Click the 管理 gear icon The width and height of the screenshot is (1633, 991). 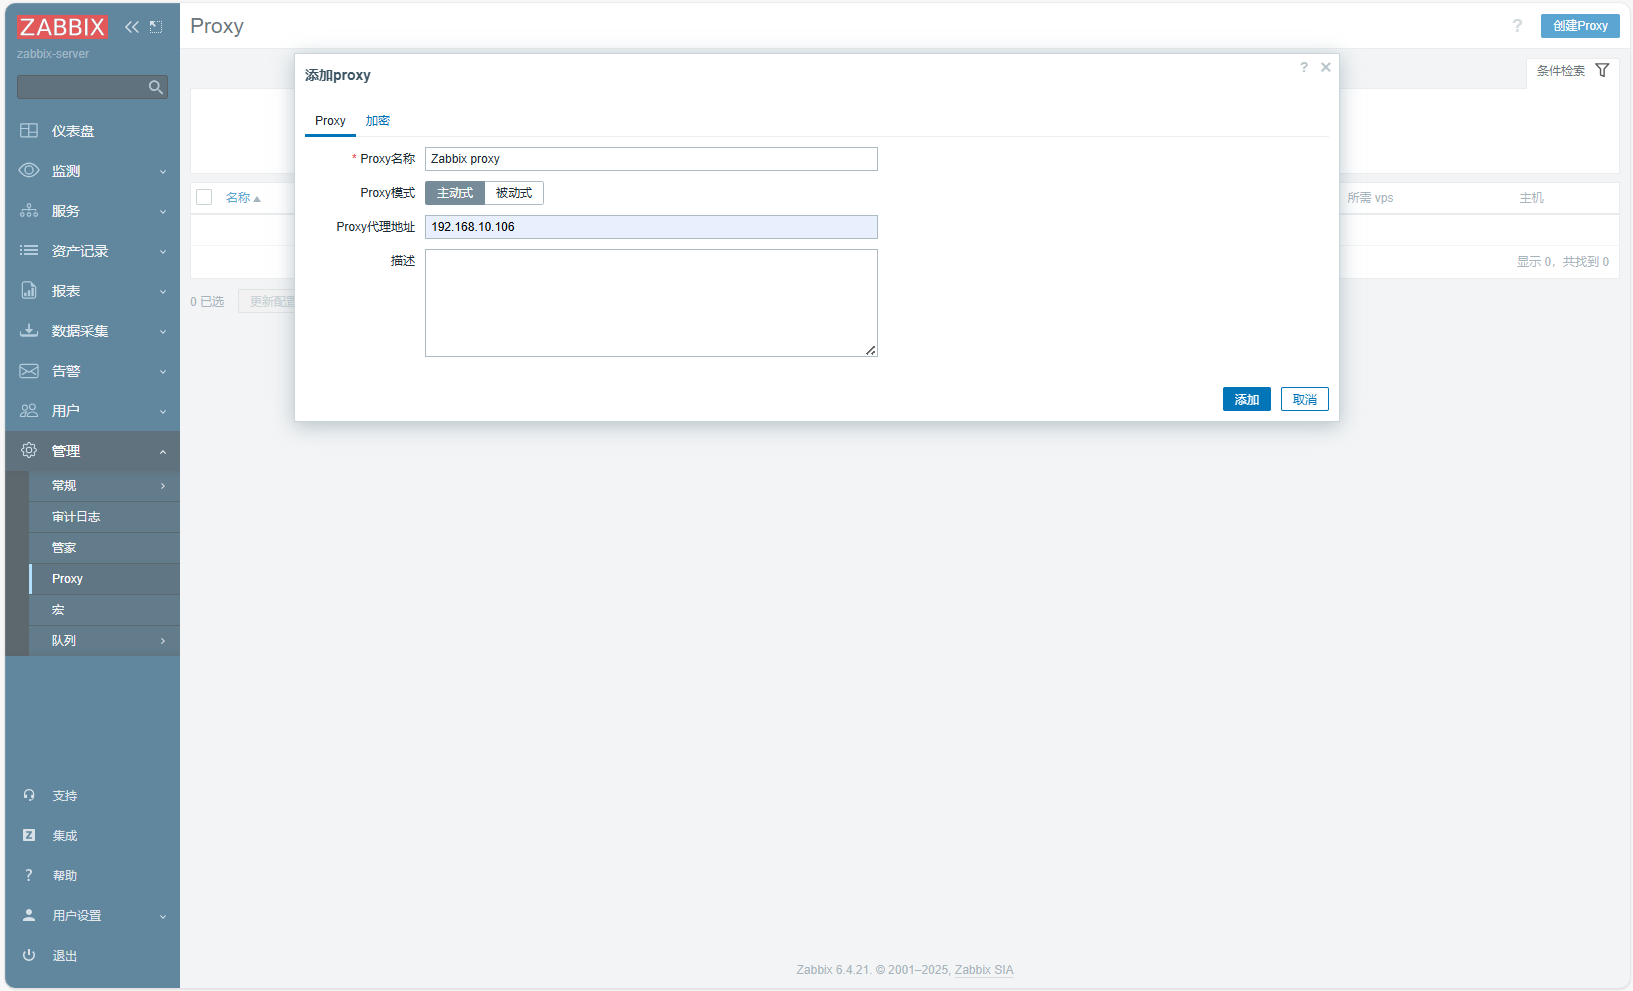pos(29,451)
